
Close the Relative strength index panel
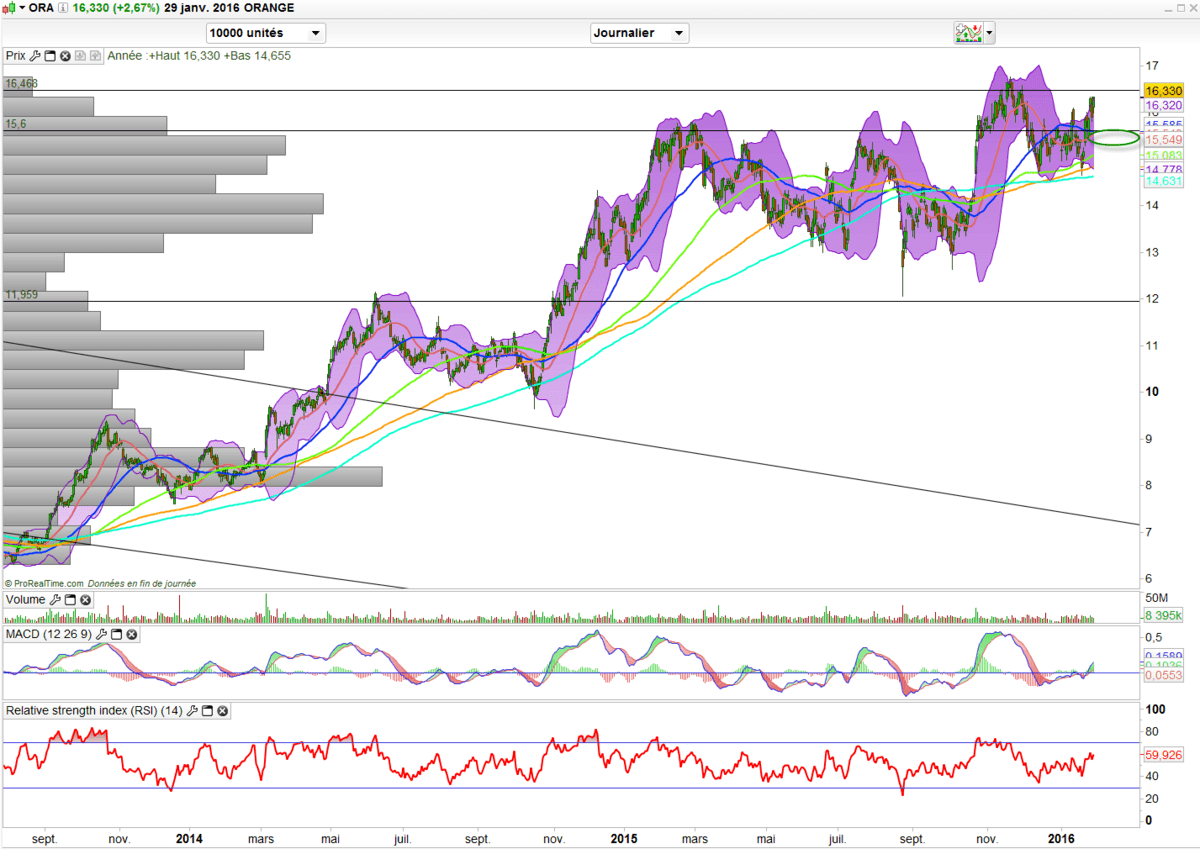223,711
